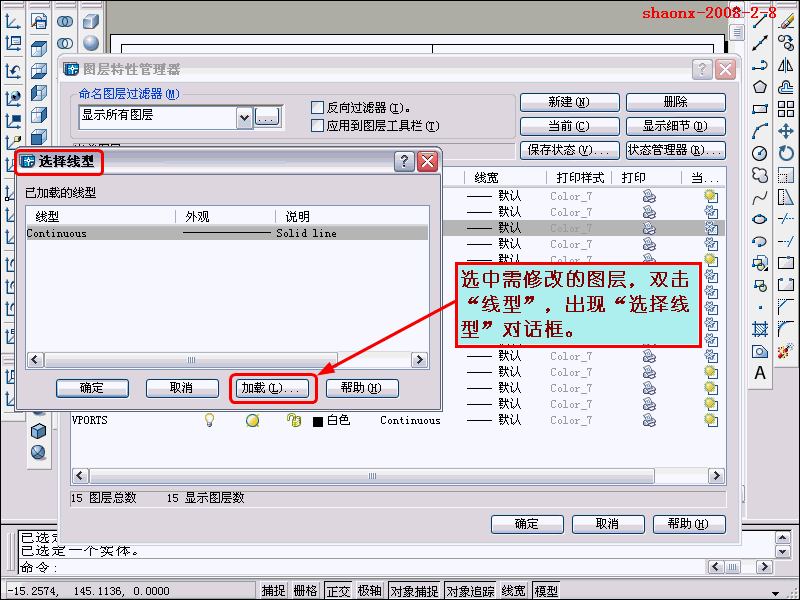Toggle 对象捕捉 in status bar
The image size is (800, 600).
pos(414,591)
